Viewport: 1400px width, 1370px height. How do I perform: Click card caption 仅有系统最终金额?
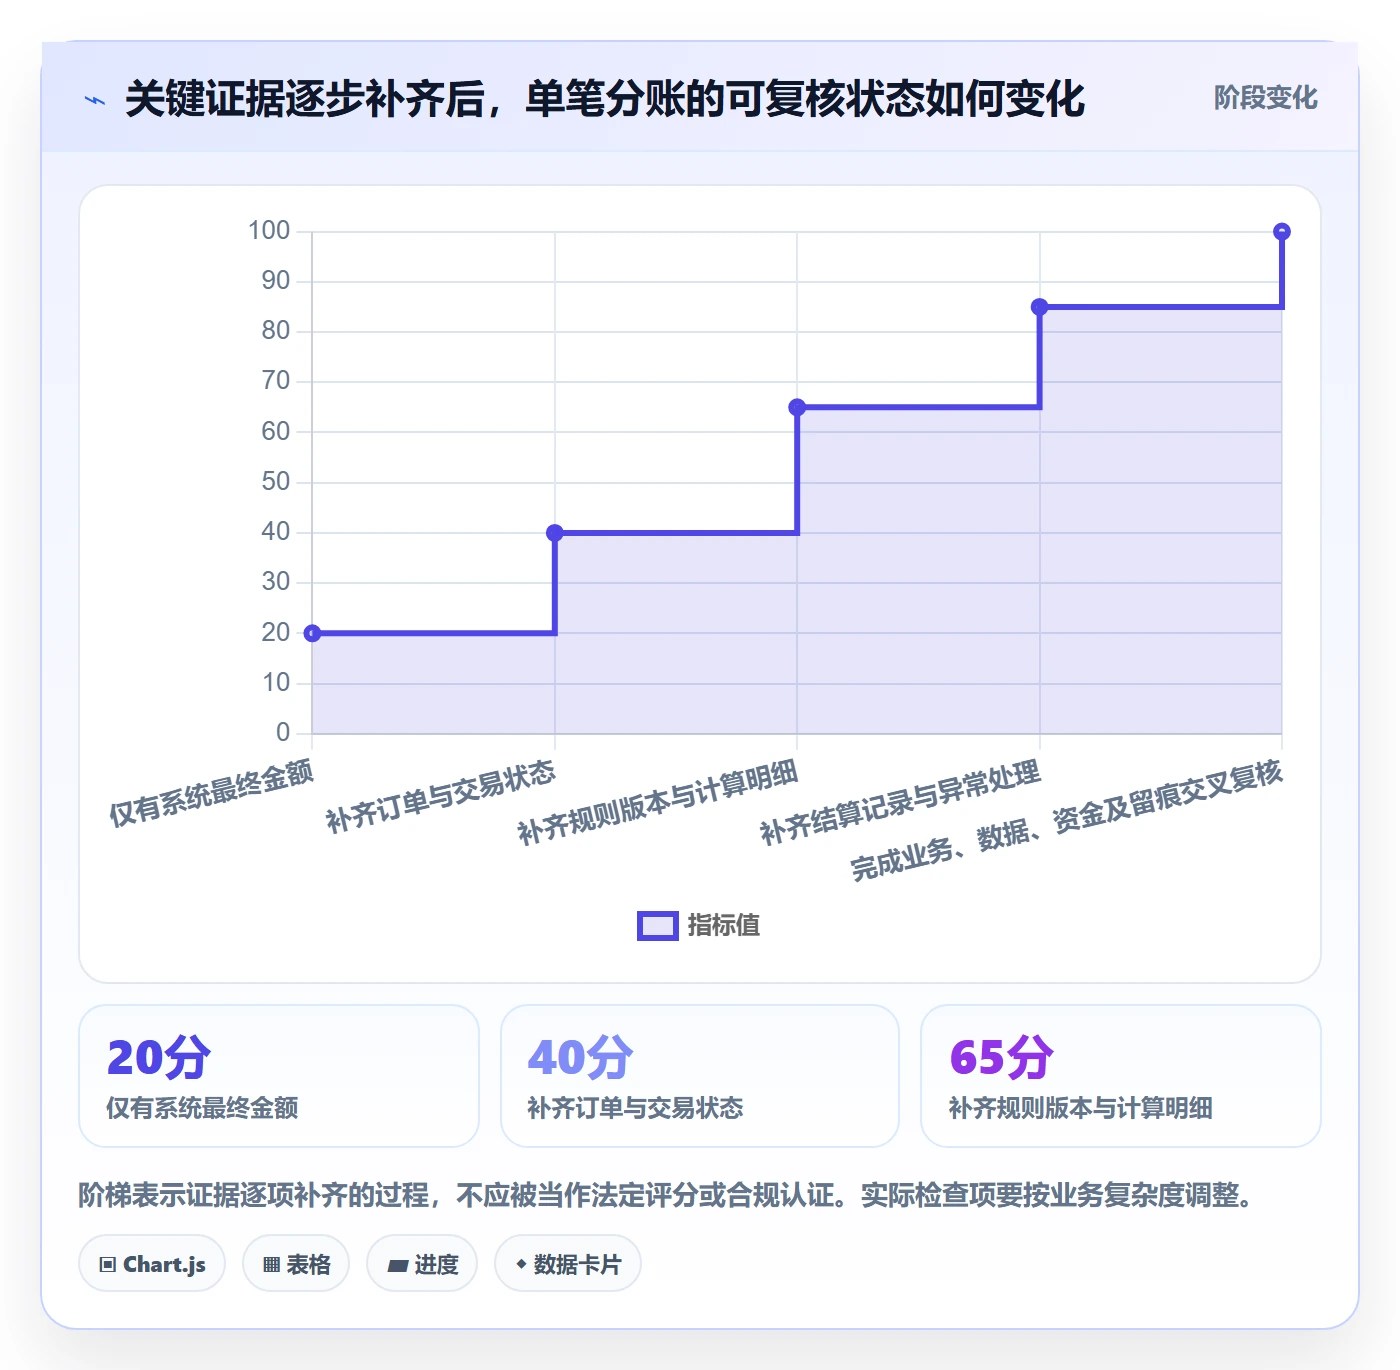[203, 1108]
